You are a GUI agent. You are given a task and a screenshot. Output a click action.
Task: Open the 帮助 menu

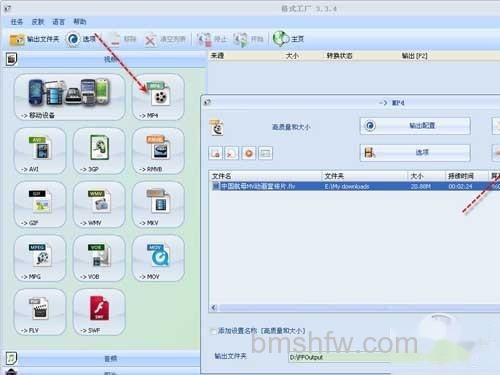(x=80, y=22)
